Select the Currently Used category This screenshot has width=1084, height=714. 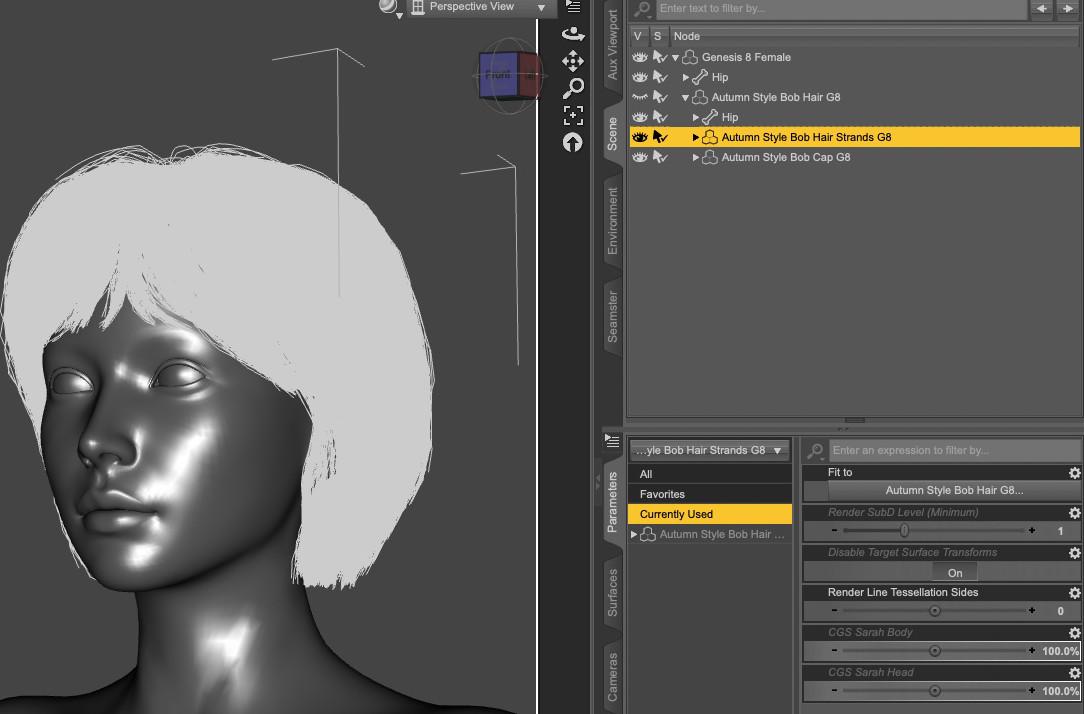point(710,514)
